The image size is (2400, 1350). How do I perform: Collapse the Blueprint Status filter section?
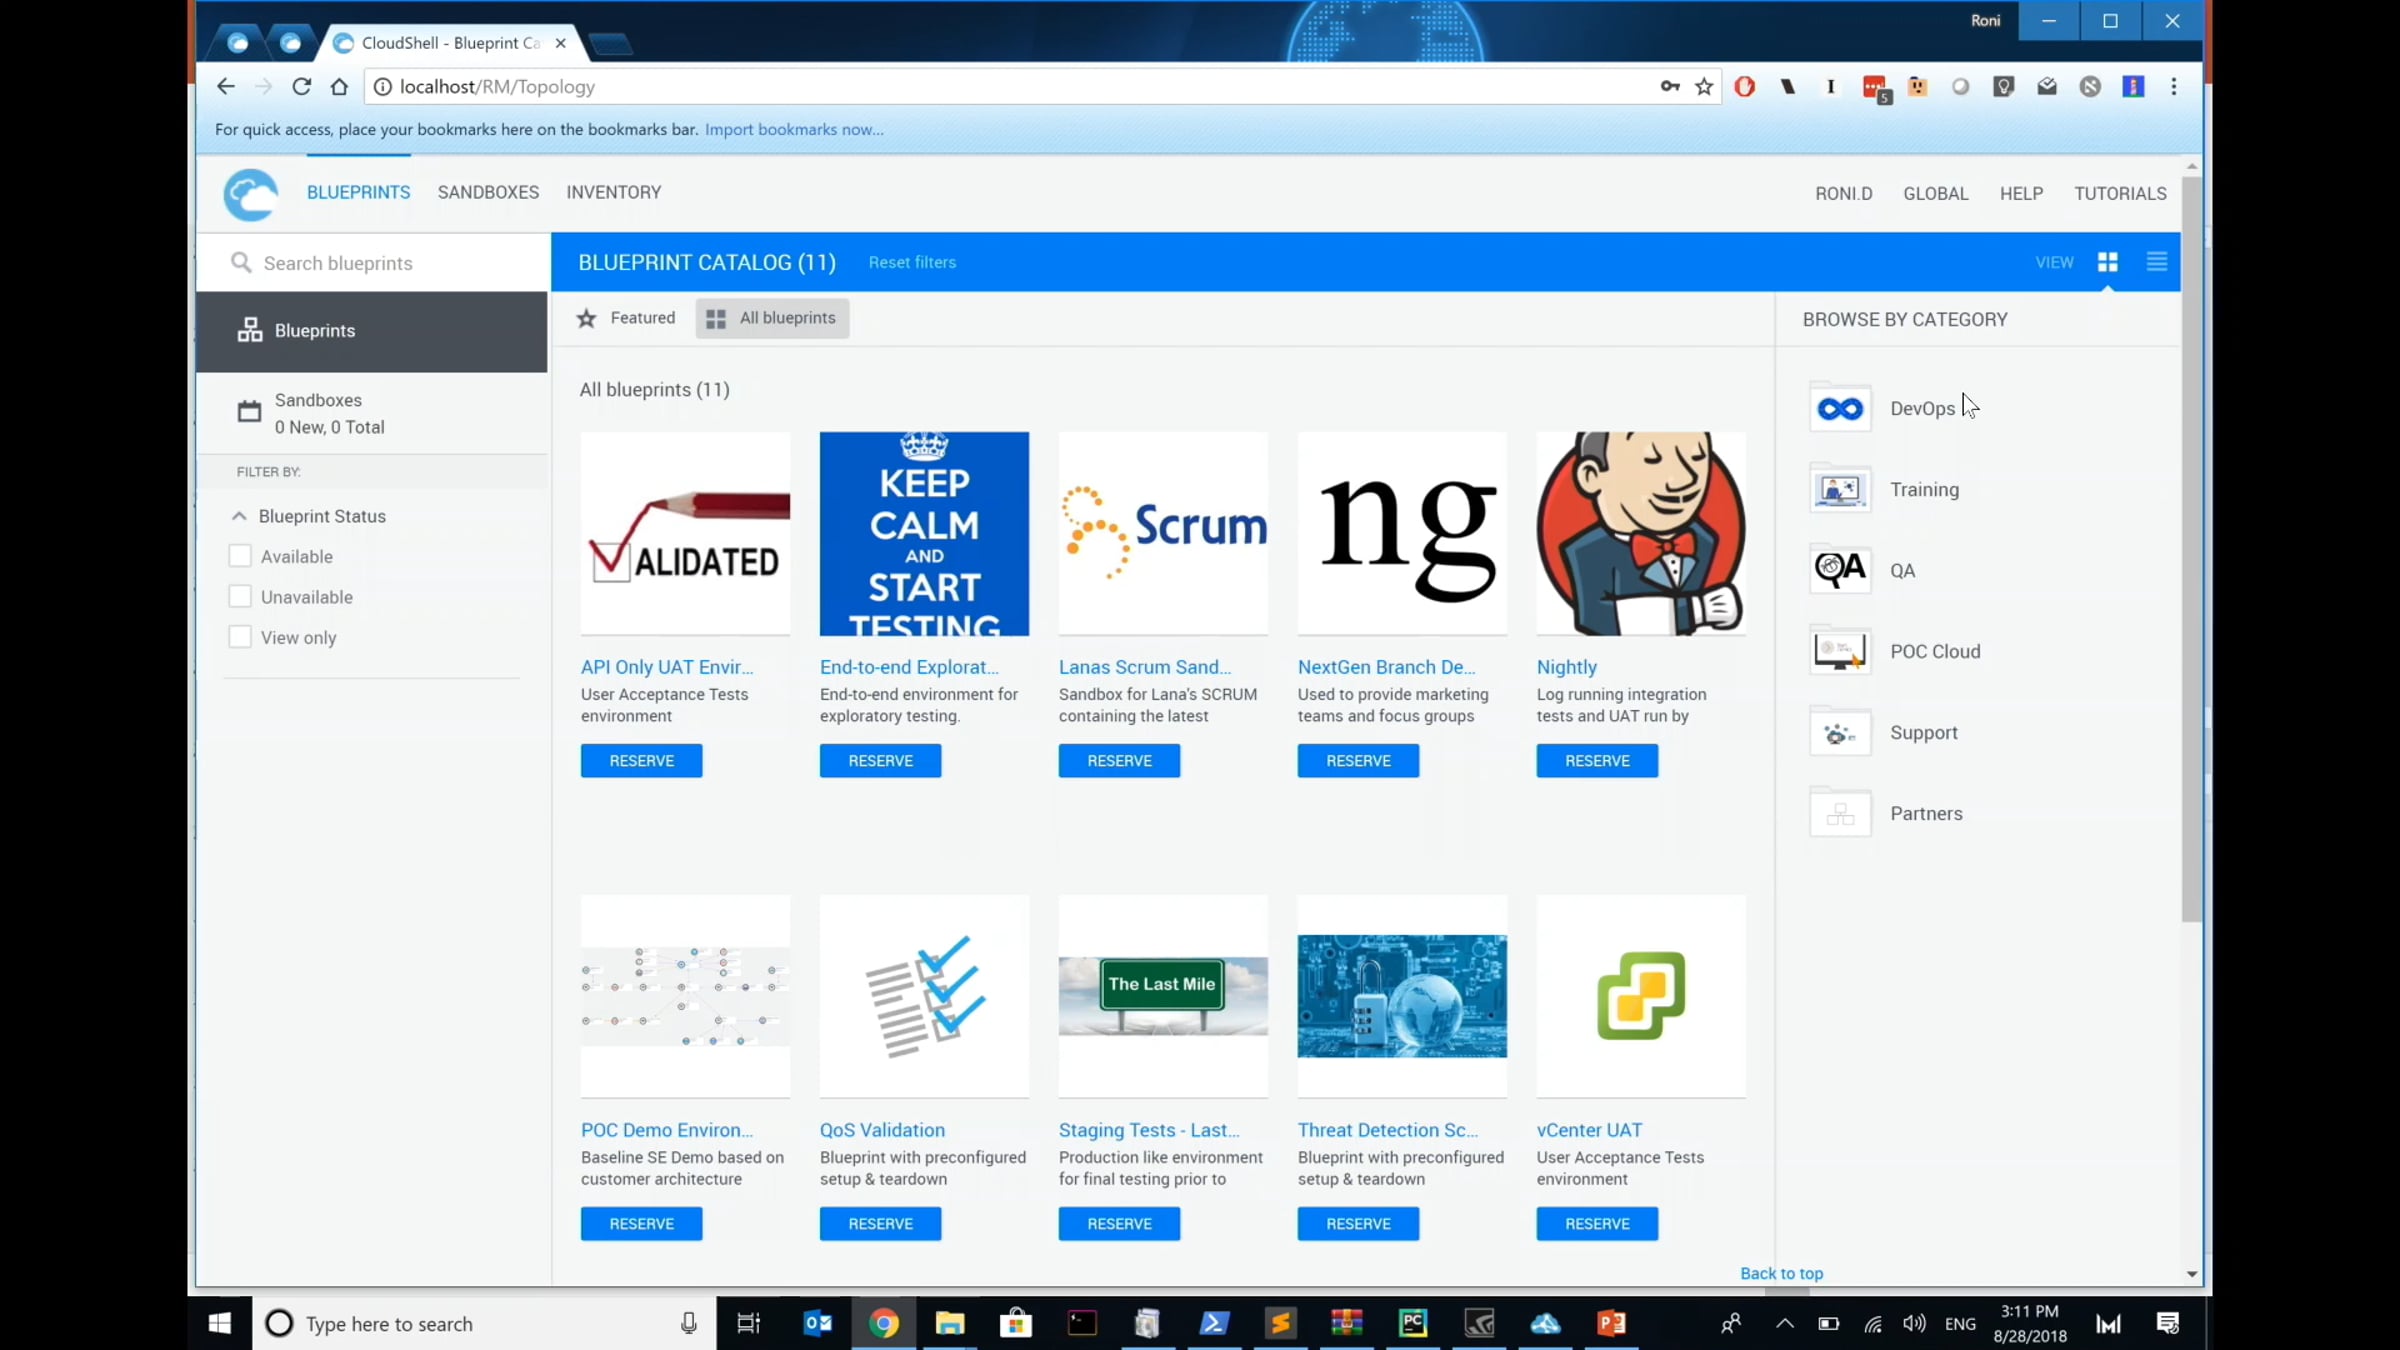[239, 516]
